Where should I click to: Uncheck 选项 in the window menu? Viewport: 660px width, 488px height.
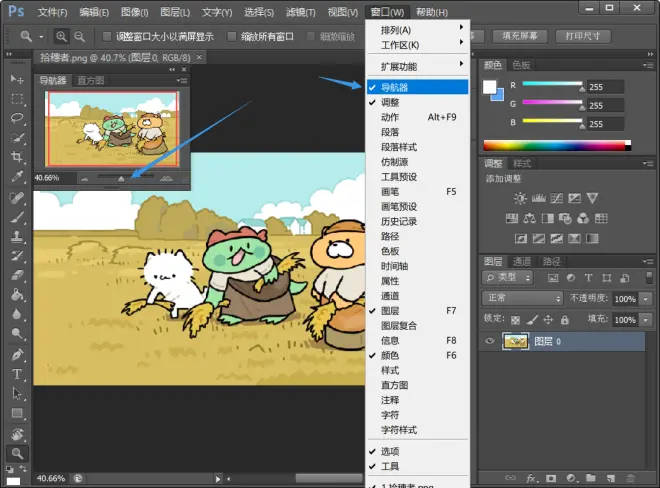[x=417, y=451]
